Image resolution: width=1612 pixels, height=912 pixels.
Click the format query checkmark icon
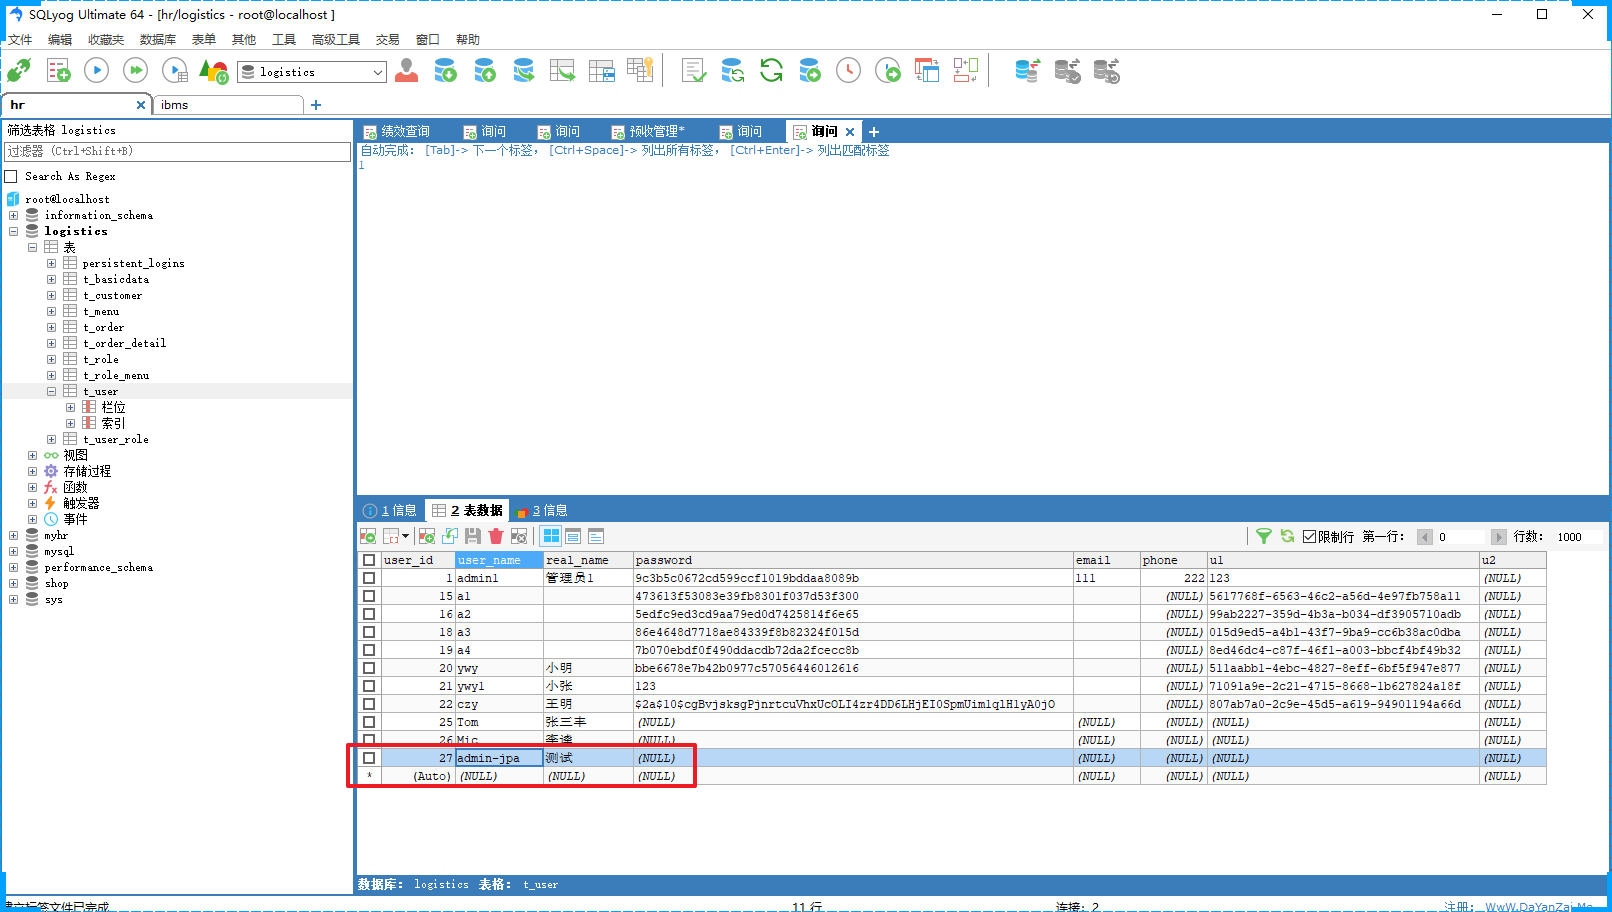coord(693,70)
